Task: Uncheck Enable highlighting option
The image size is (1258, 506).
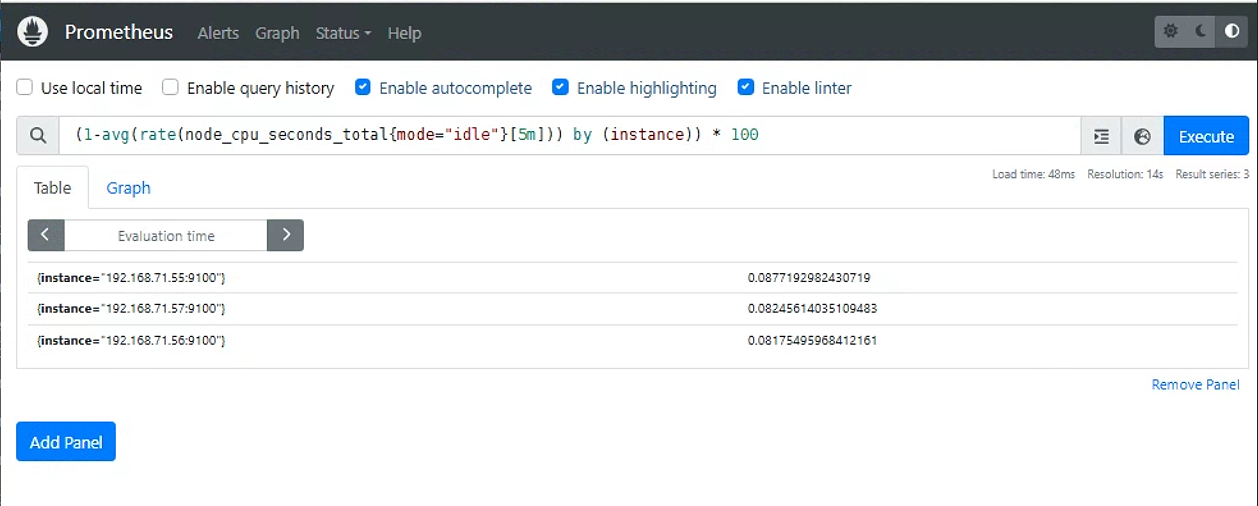Action: pyautogui.click(x=560, y=87)
